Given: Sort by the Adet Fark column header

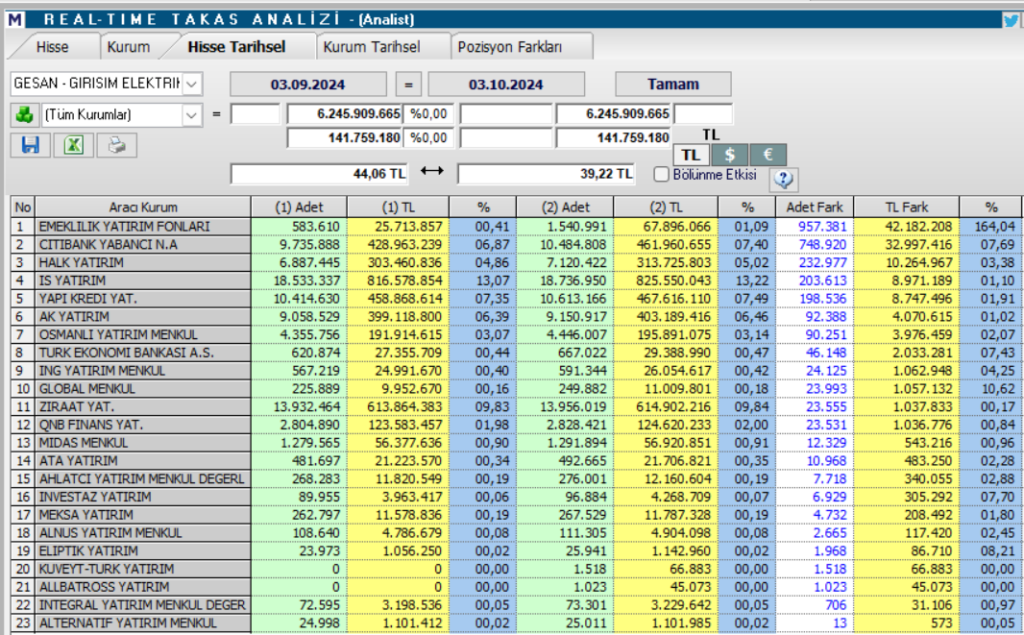Looking at the screenshot, I should click(815, 207).
